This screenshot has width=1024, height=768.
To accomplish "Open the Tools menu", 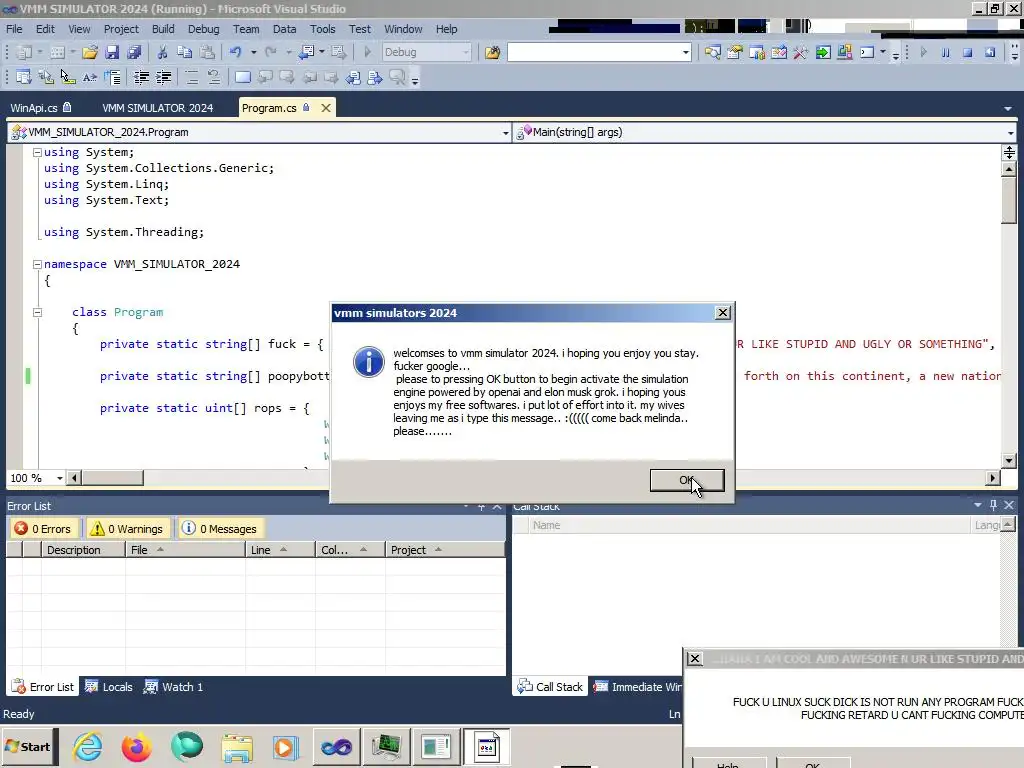I will (323, 29).
